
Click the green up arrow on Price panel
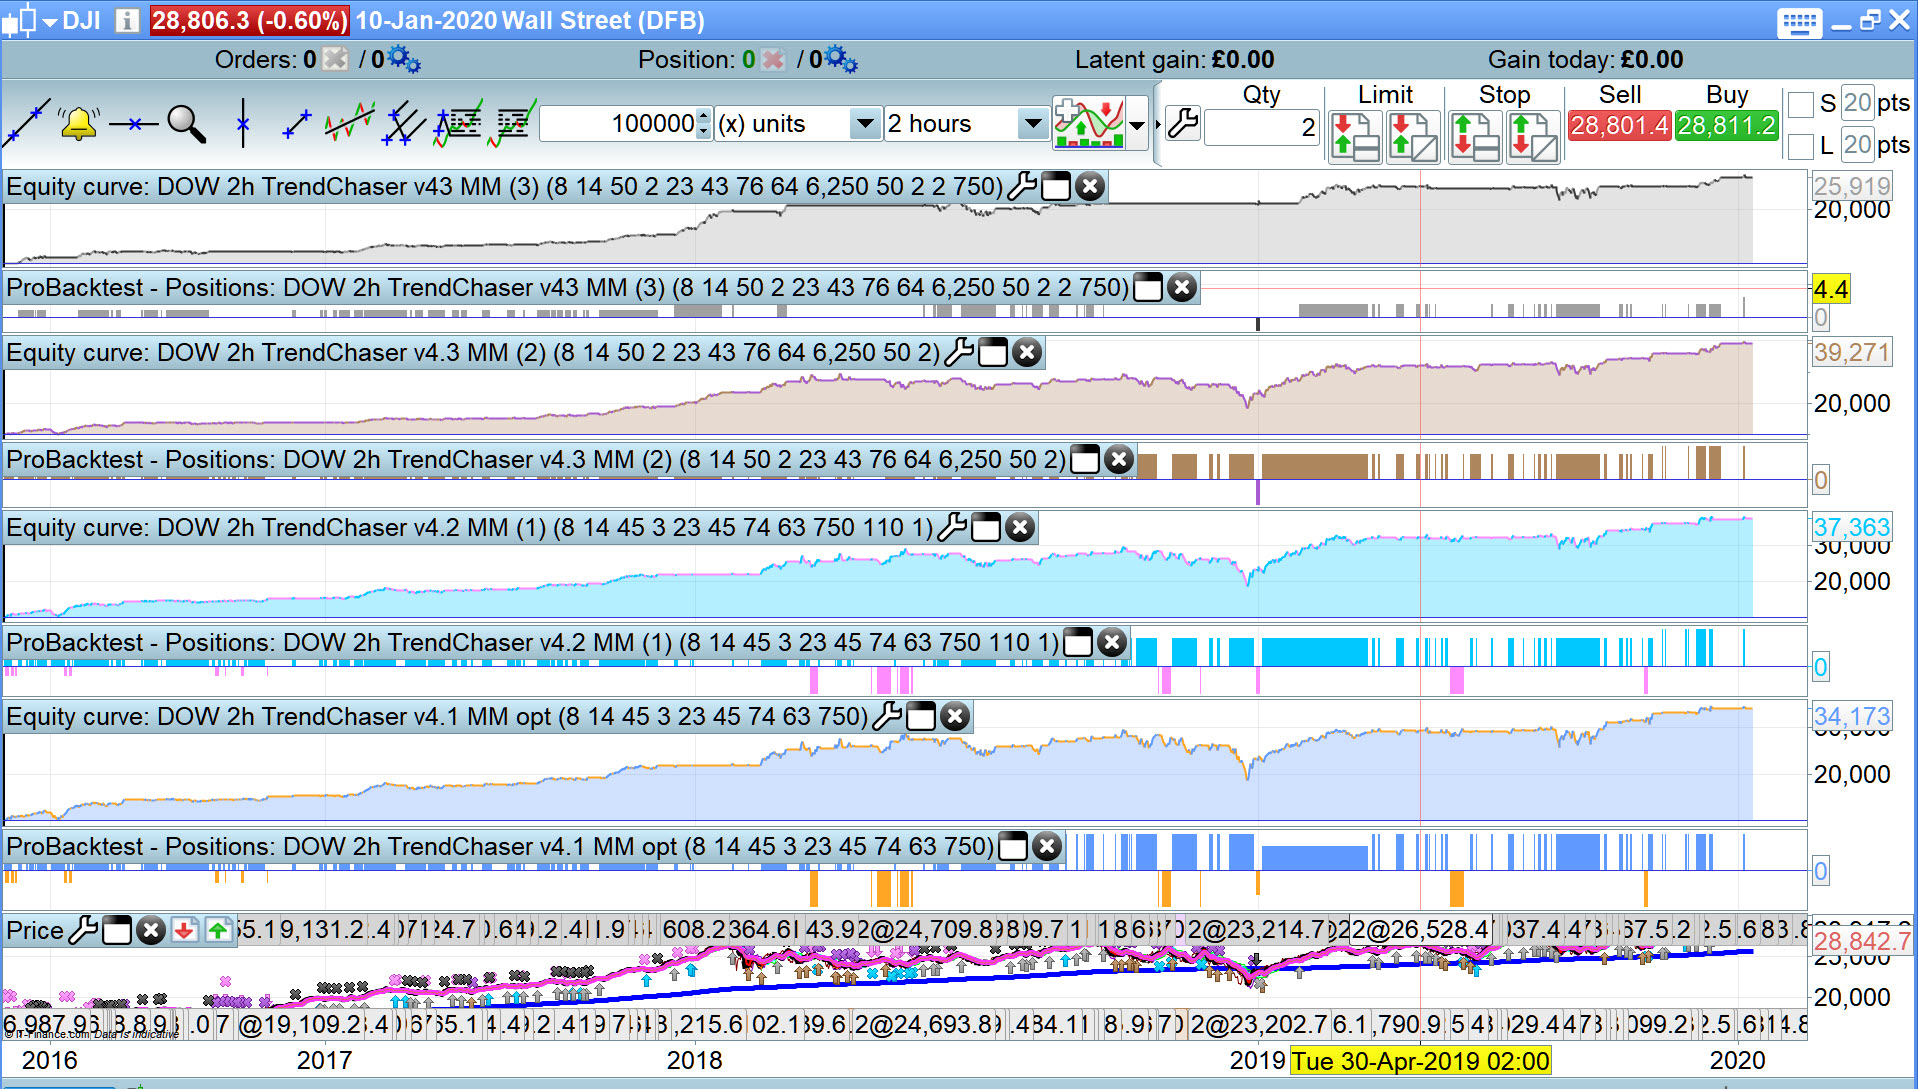pos(218,931)
